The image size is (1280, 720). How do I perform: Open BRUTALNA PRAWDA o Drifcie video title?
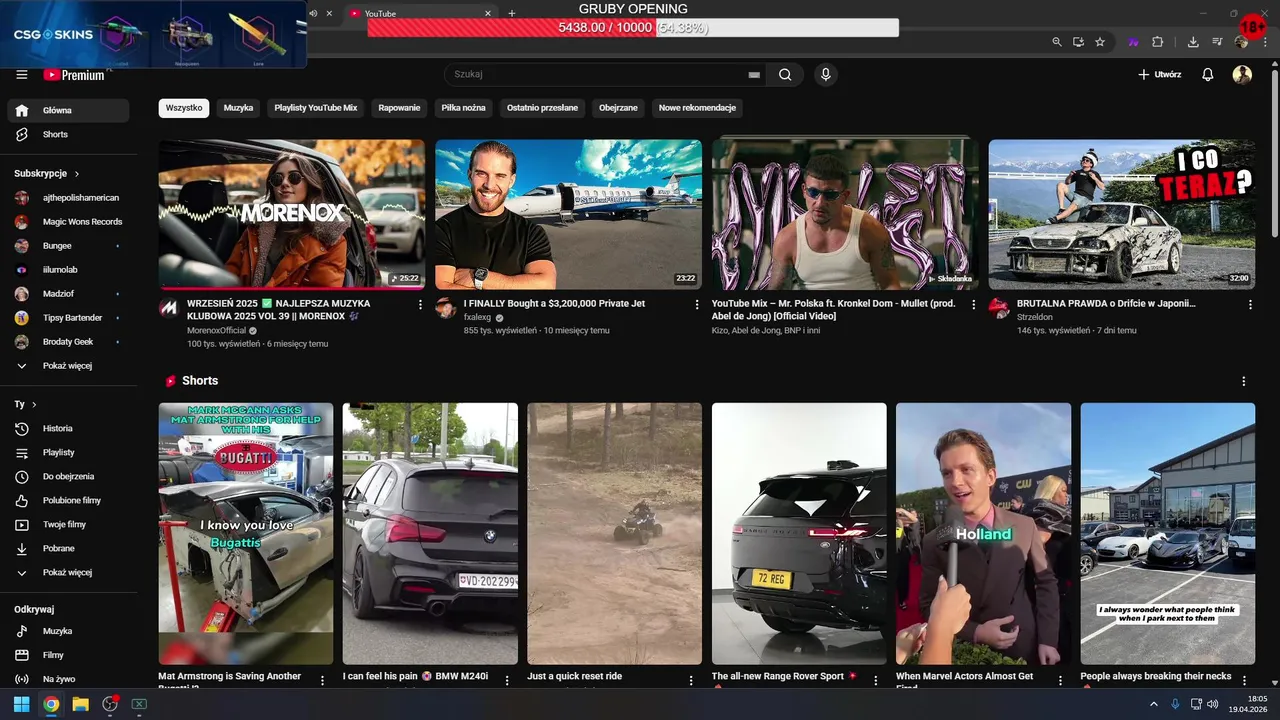pyautogui.click(x=1106, y=303)
